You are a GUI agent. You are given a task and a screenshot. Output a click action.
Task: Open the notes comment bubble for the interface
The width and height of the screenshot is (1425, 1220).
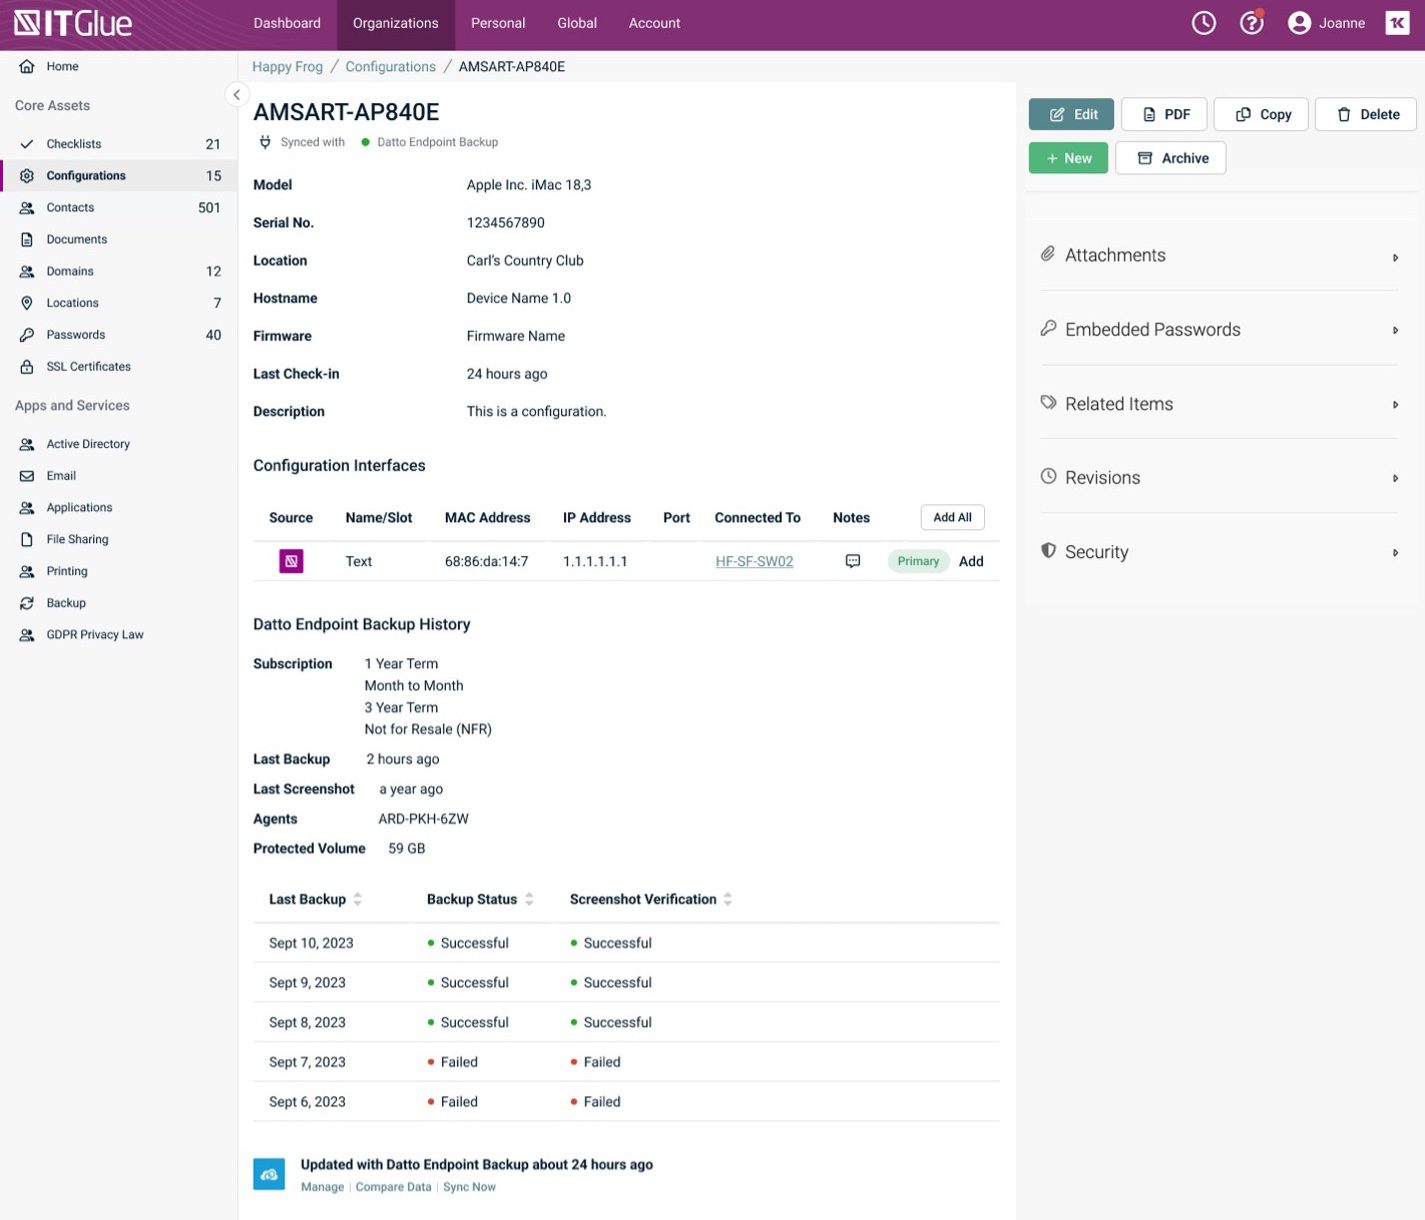tap(851, 561)
